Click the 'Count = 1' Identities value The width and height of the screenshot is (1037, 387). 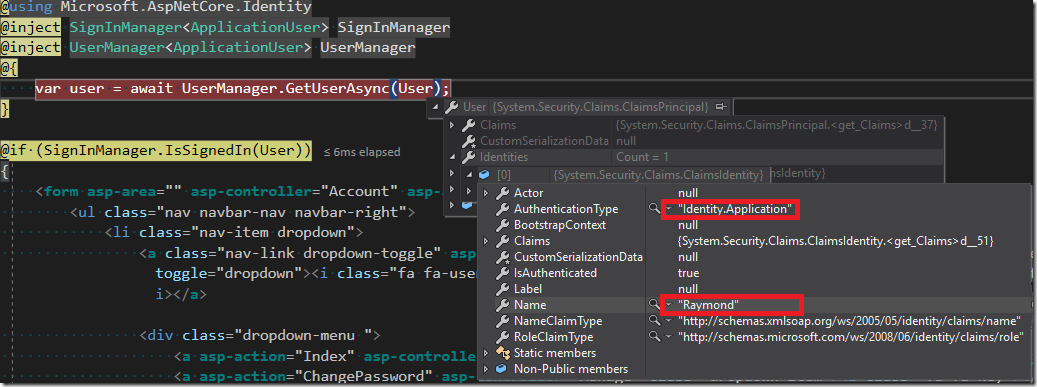tap(642, 157)
